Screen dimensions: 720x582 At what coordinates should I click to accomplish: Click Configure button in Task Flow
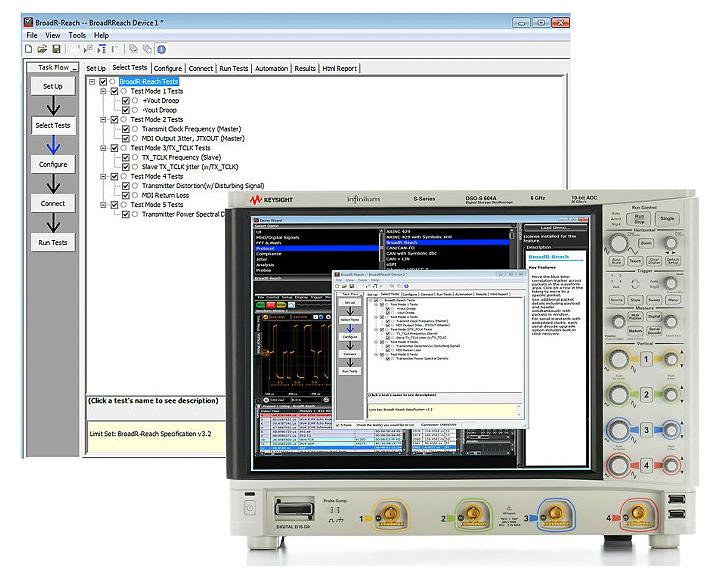(x=53, y=164)
